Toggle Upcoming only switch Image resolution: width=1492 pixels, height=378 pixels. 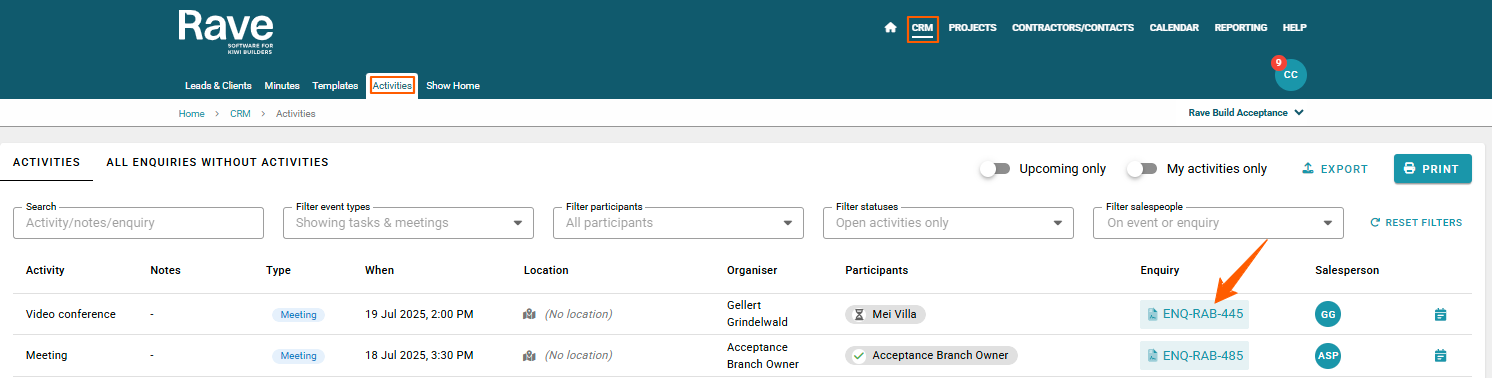click(995, 169)
